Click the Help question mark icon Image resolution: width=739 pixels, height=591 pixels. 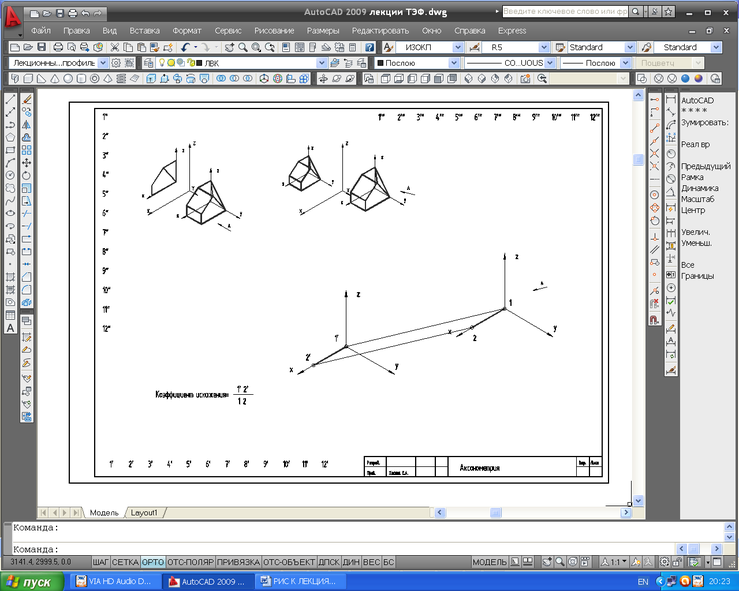[370, 47]
